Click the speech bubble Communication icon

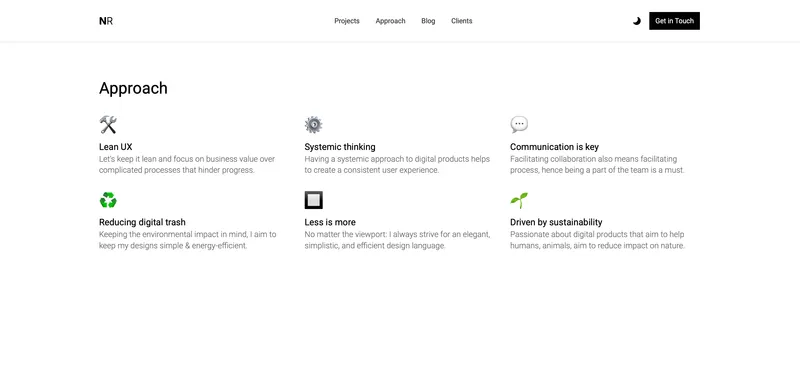519,125
